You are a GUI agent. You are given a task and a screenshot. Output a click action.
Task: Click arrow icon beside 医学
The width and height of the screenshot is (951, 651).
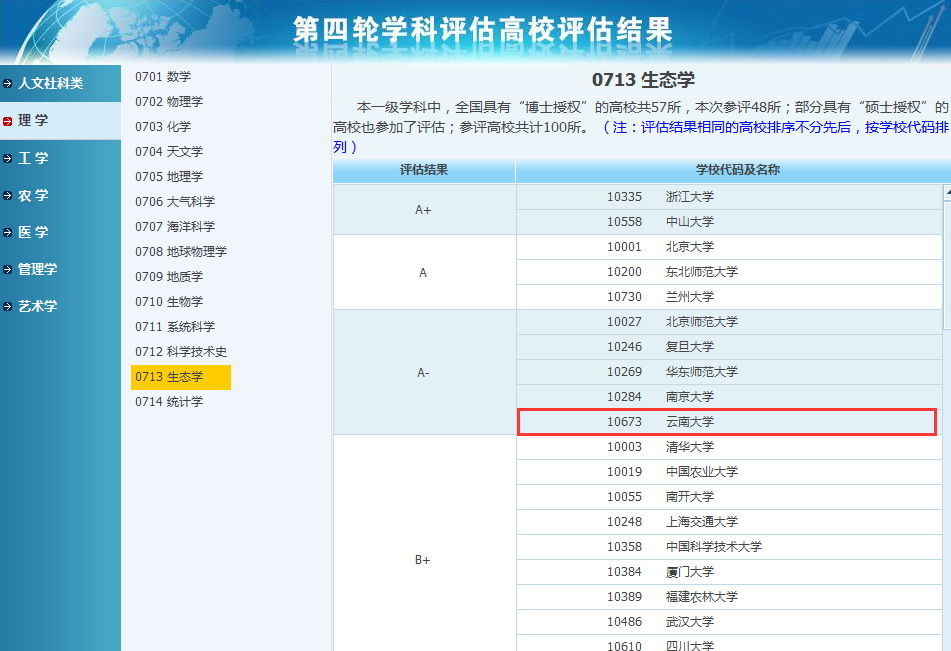[8, 232]
